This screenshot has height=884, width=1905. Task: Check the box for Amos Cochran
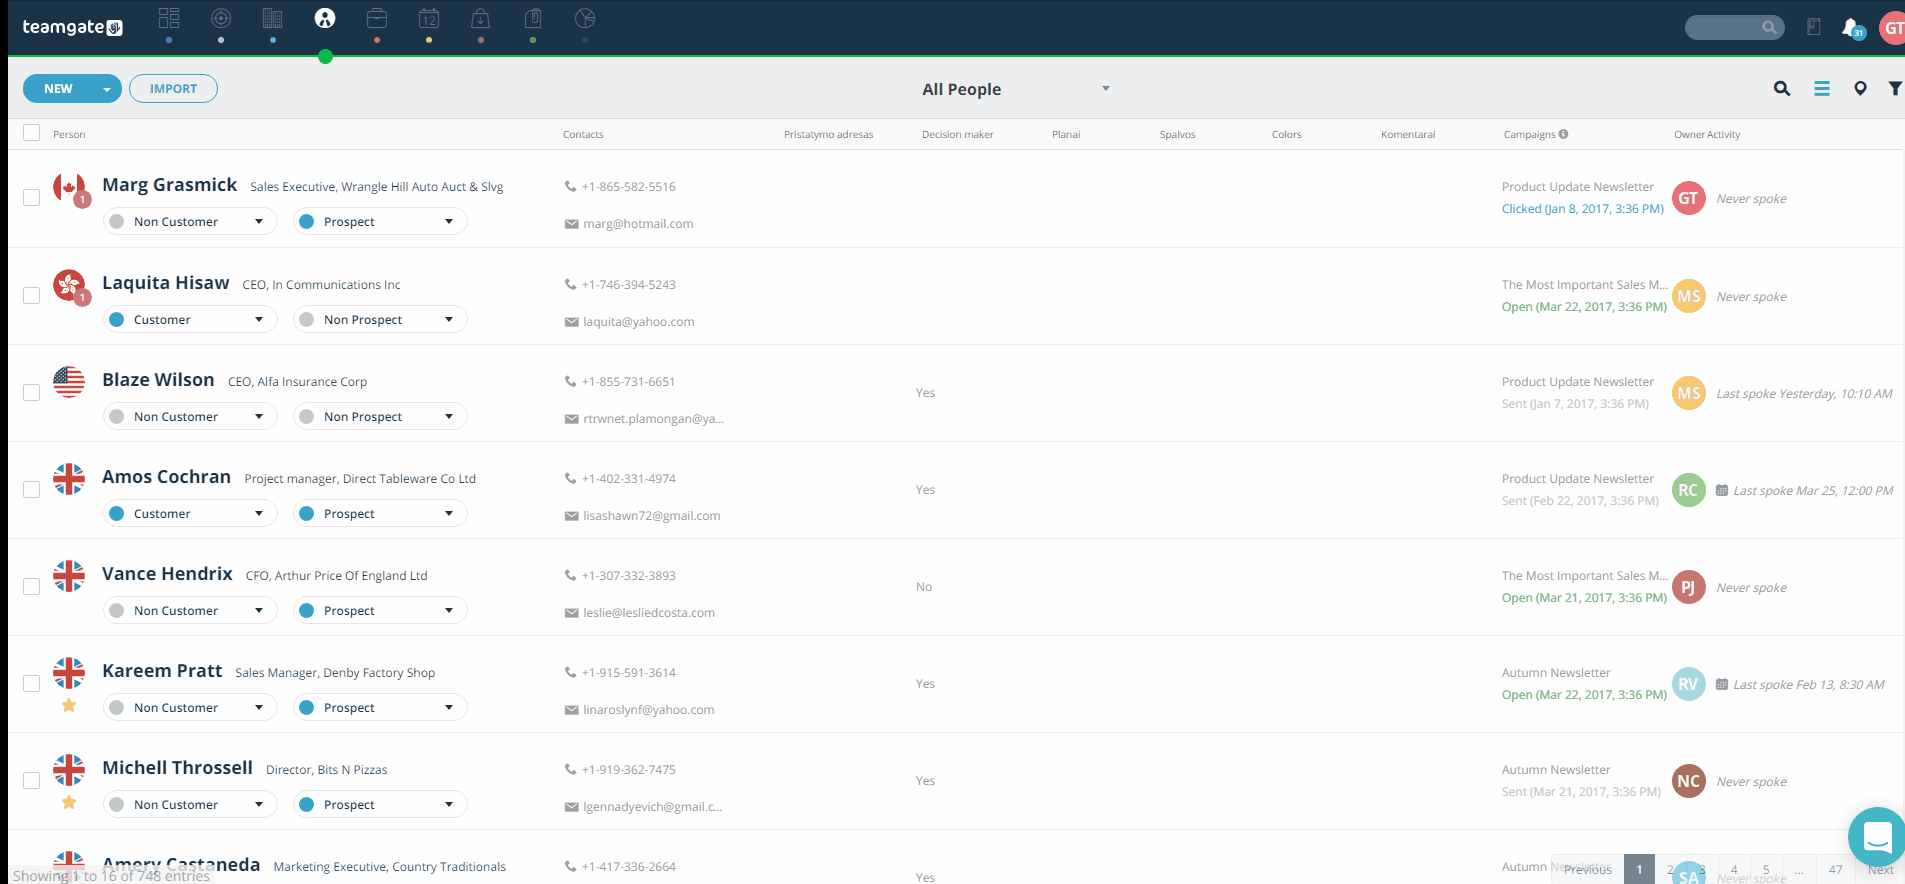point(32,490)
